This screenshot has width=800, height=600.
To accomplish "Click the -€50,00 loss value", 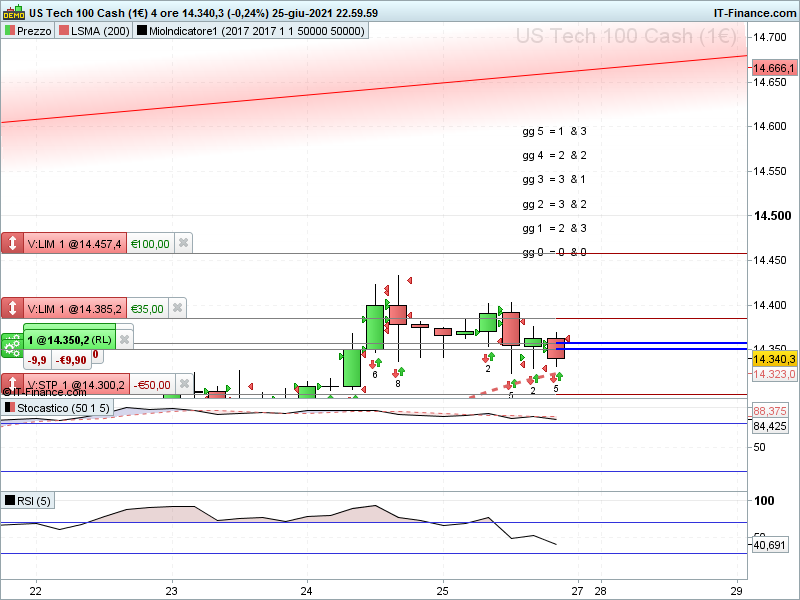I will 152,385.
